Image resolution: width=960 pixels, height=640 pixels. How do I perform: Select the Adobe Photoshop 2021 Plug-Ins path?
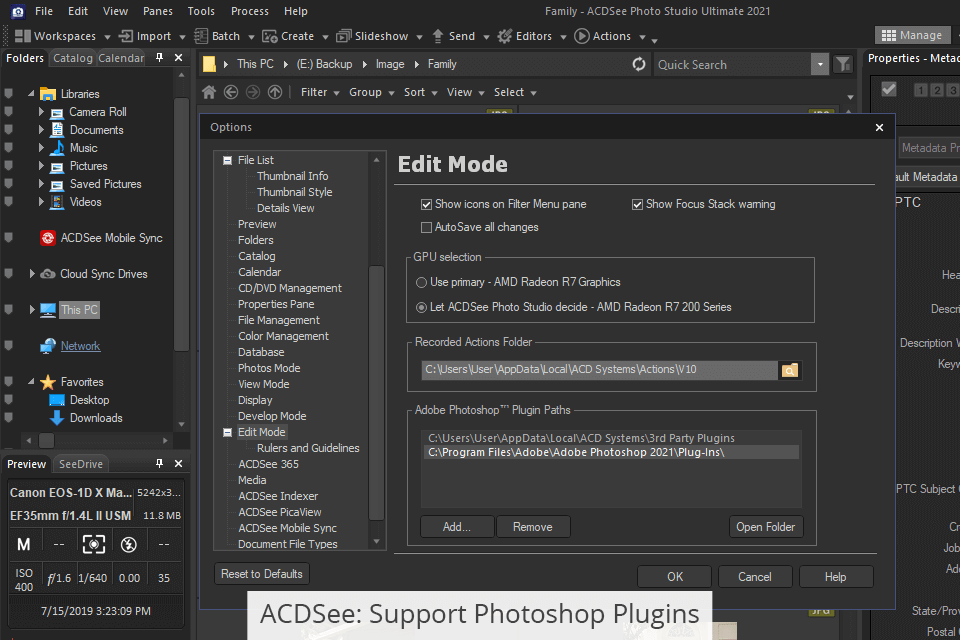tap(610, 453)
